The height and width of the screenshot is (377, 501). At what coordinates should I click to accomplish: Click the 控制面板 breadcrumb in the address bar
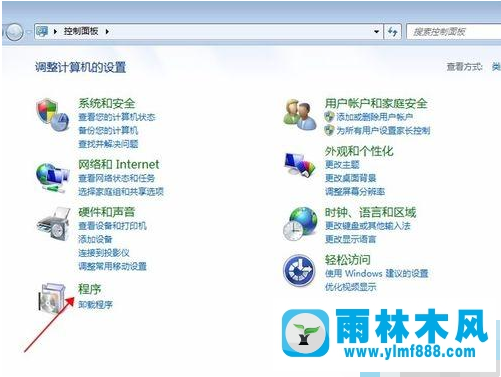[81, 31]
